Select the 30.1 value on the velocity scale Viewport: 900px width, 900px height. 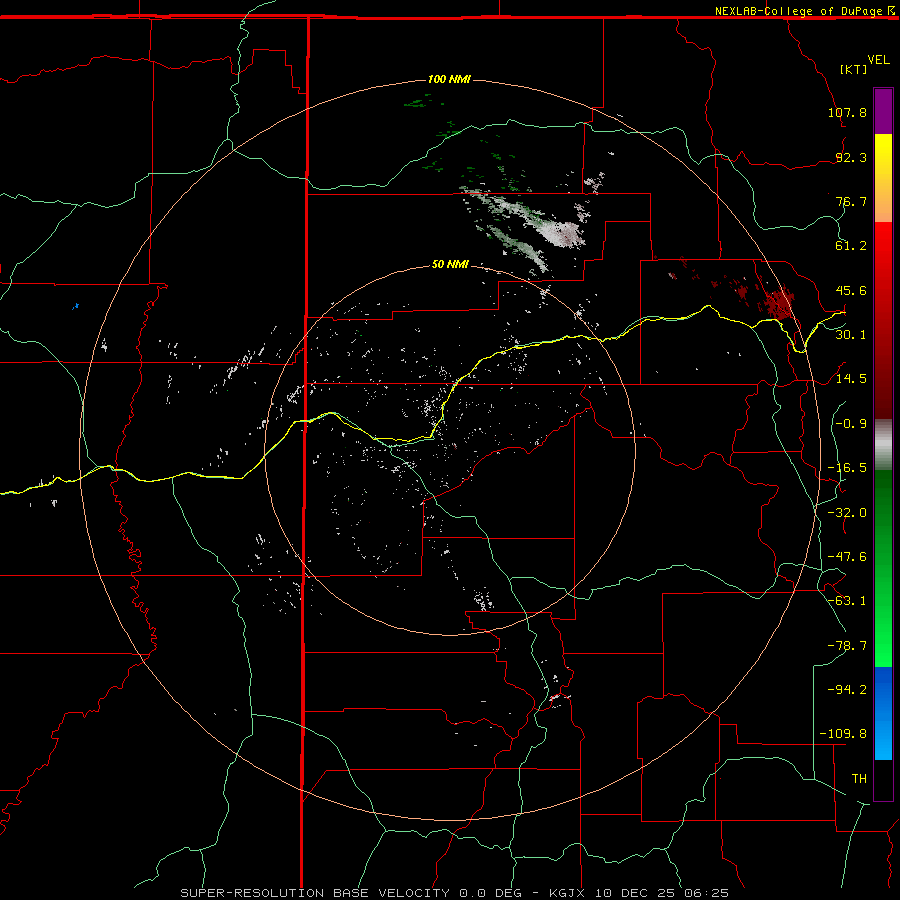pyautogui.click(x=851, y=335)
